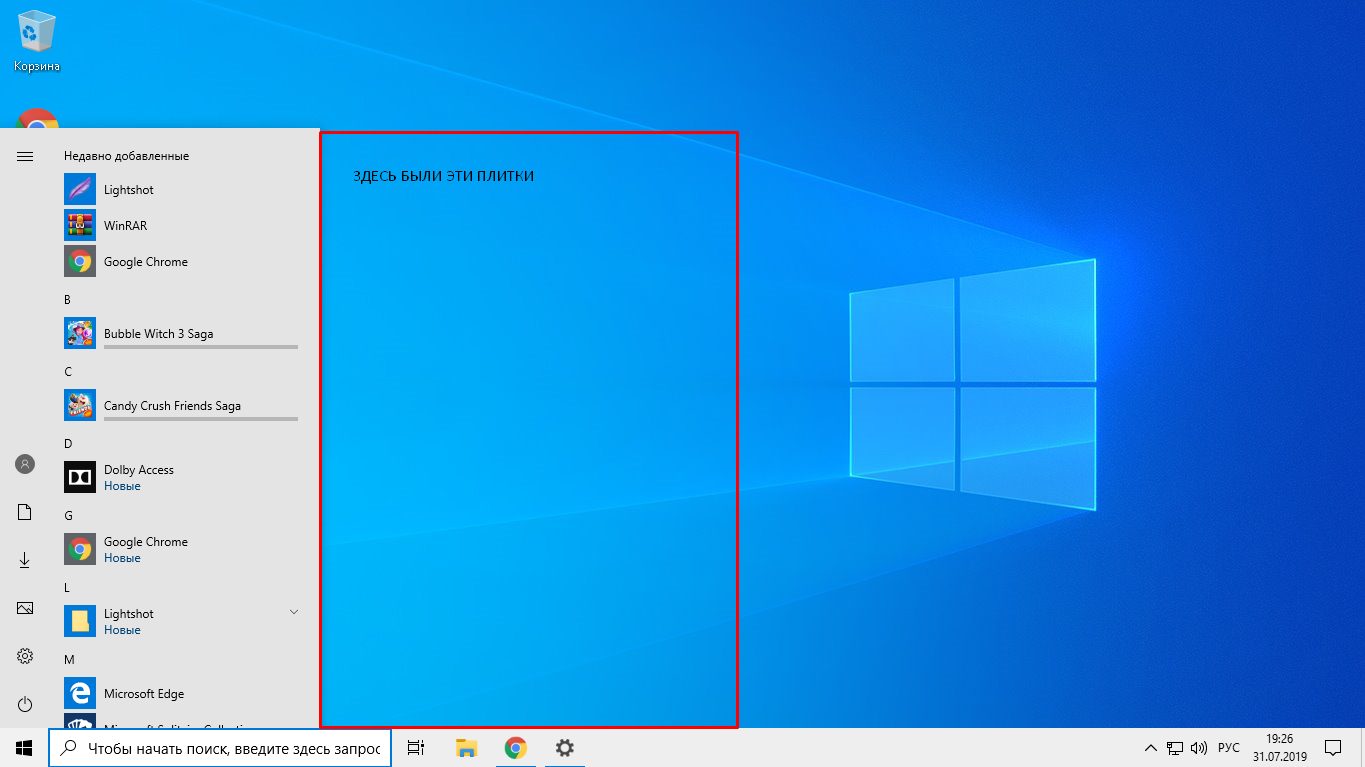Screen dimensions: 1365x767
Task: Click the letter G group header
Action: (68, 515)
